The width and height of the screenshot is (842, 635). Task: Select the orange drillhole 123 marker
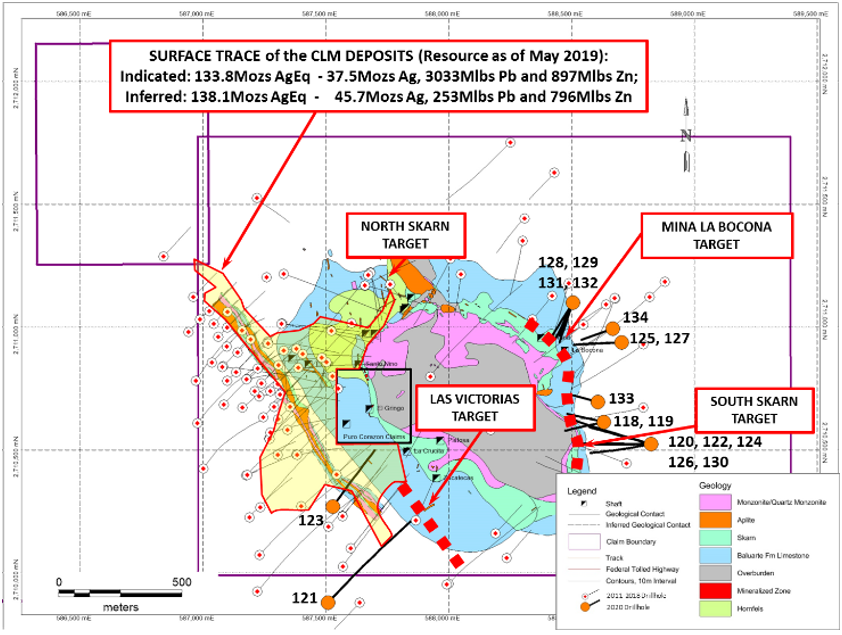tap(332, 506)
